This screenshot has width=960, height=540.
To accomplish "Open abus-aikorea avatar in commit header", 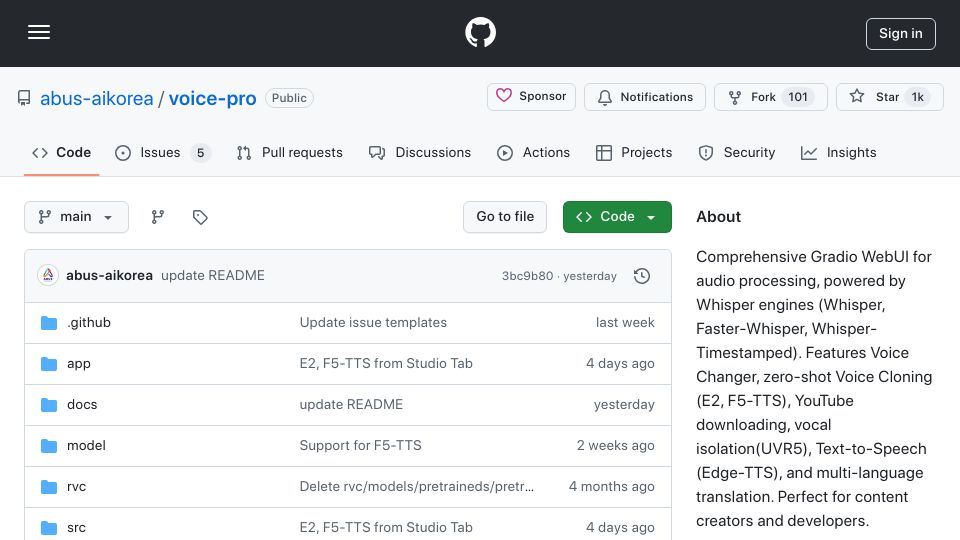I will click(x=48, y=276).
